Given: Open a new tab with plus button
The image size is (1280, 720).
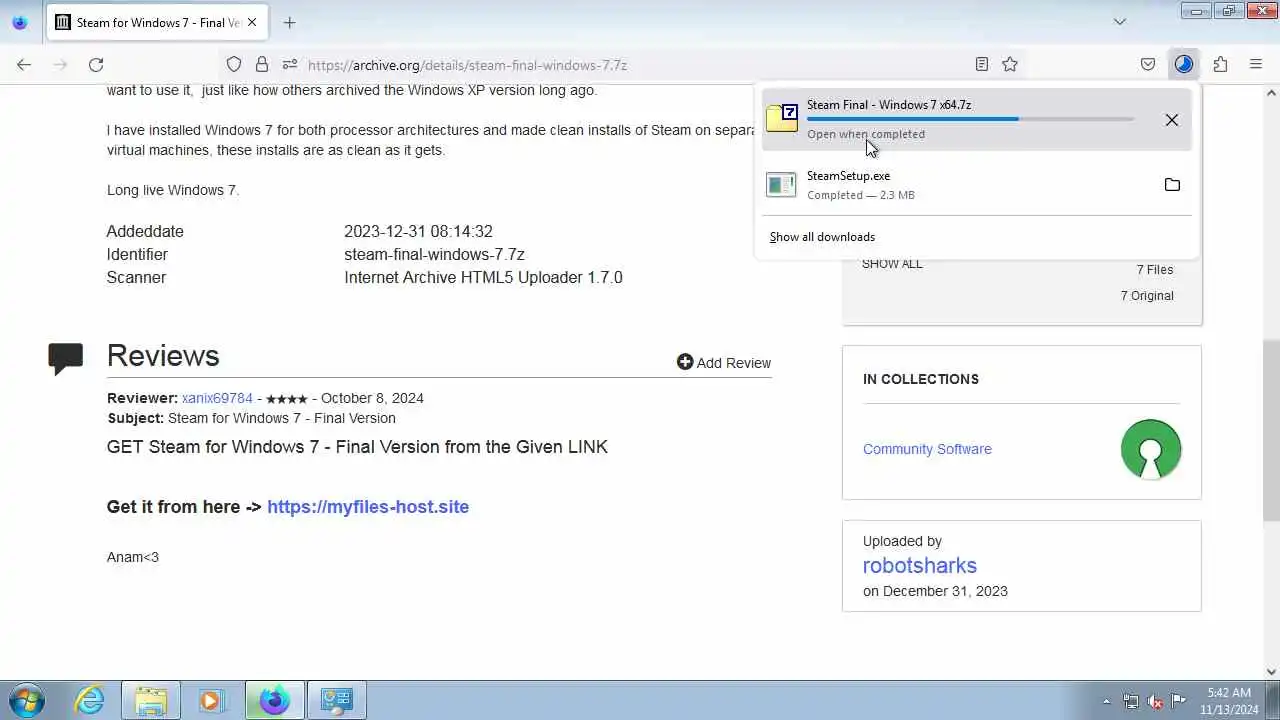Looking at the screenshot, I should pyautogui.click(x=289, y=22).
